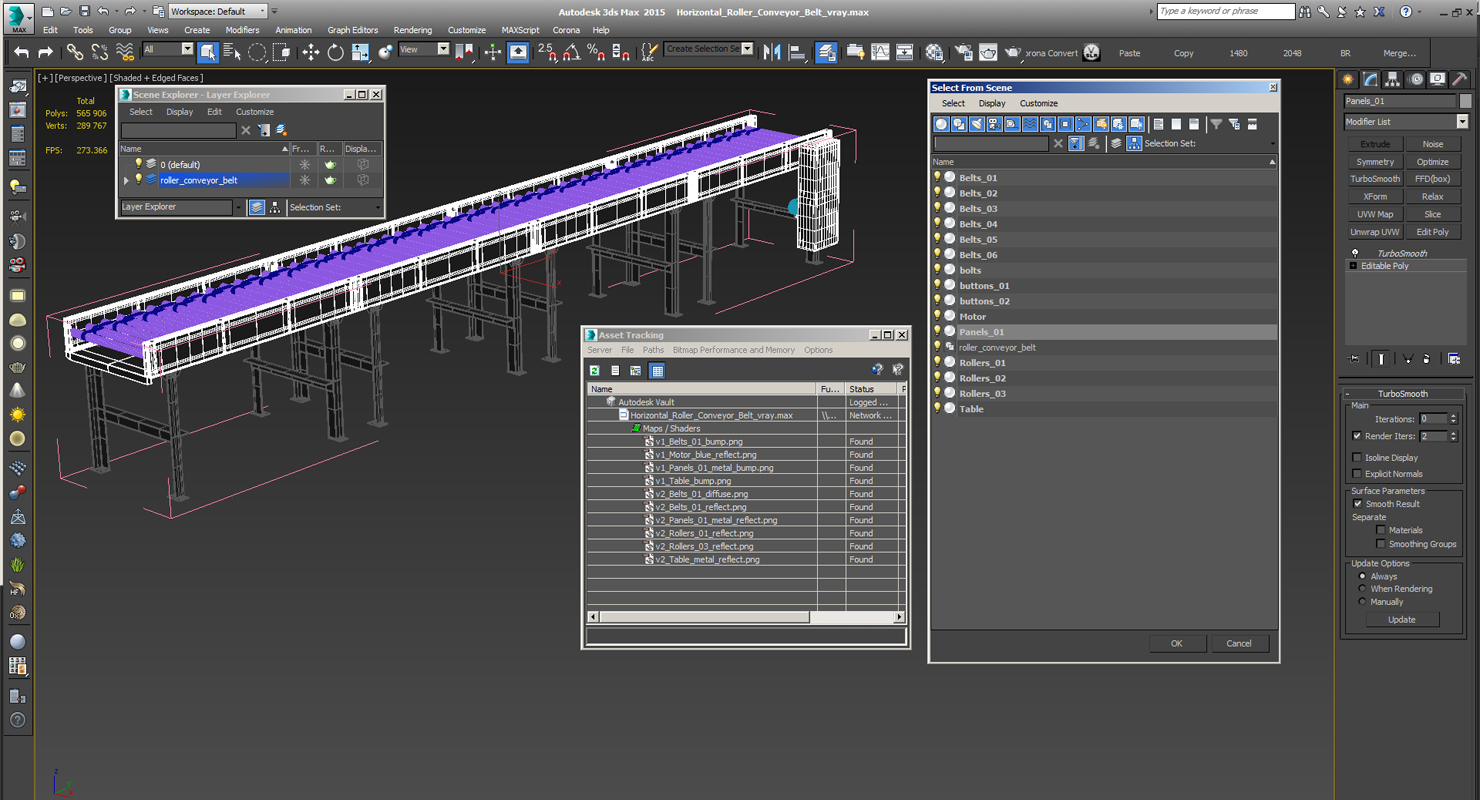Expand the Editable Poly modifier entry
1480x800 pixels.
(1353, 266)
